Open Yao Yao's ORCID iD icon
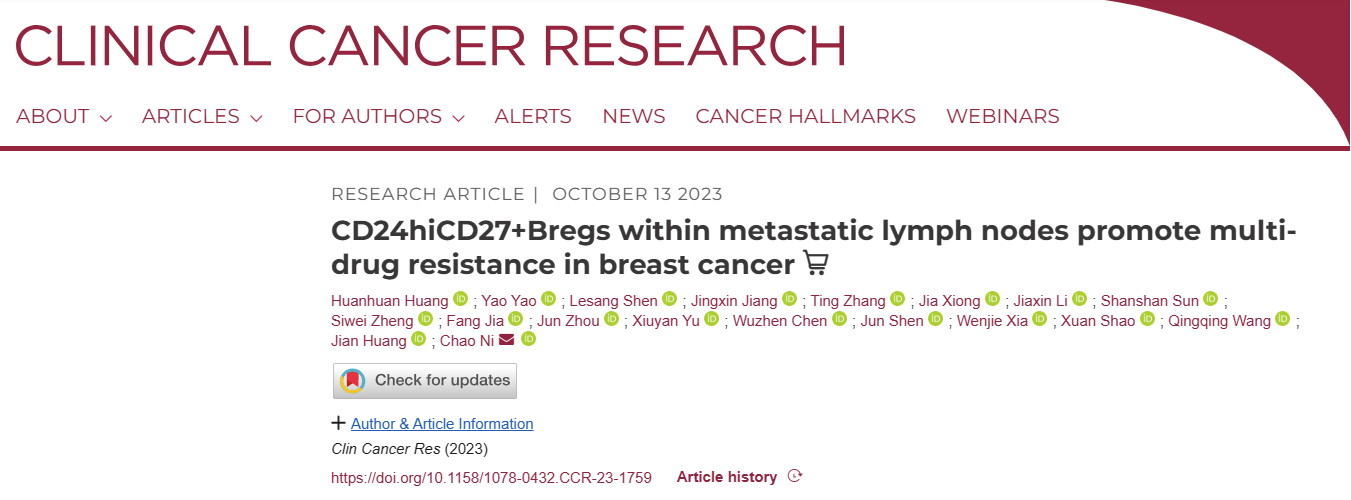Viewport: 1351px width, 500px height. [548, 299]
